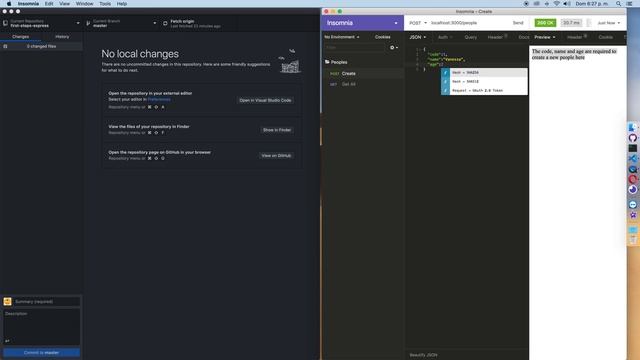This screenshot has height=360, width=640.
Task: Click the commit author avatar
Action: (x=7, y=302)
